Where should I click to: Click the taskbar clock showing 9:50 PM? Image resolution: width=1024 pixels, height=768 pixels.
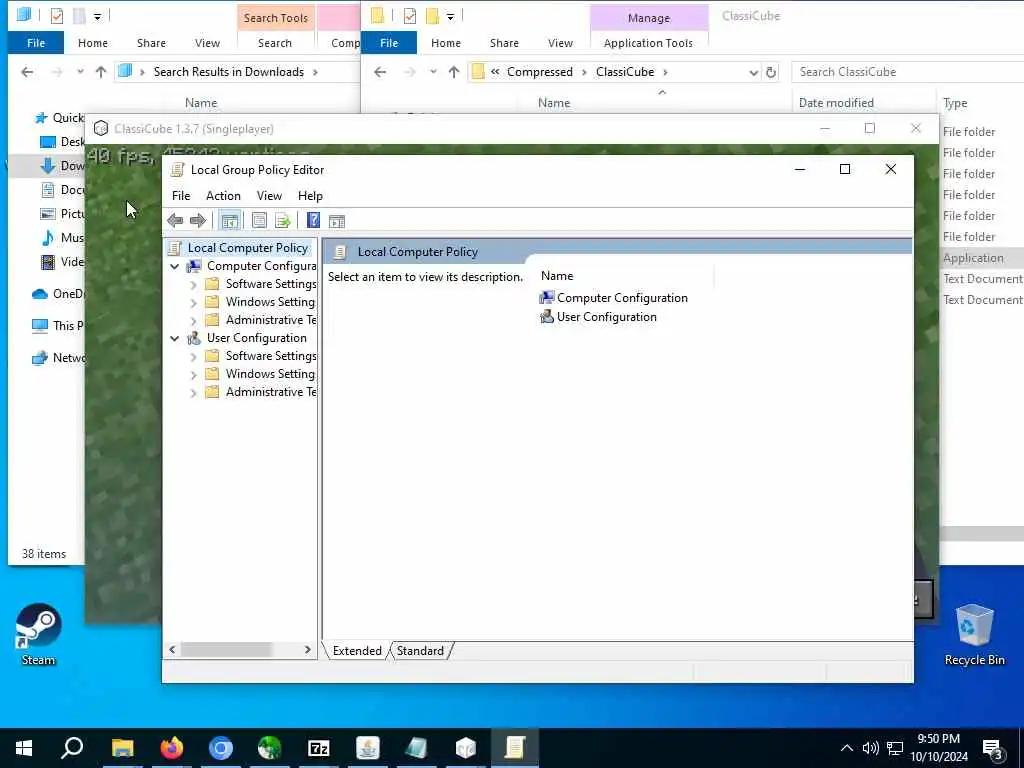938,748
